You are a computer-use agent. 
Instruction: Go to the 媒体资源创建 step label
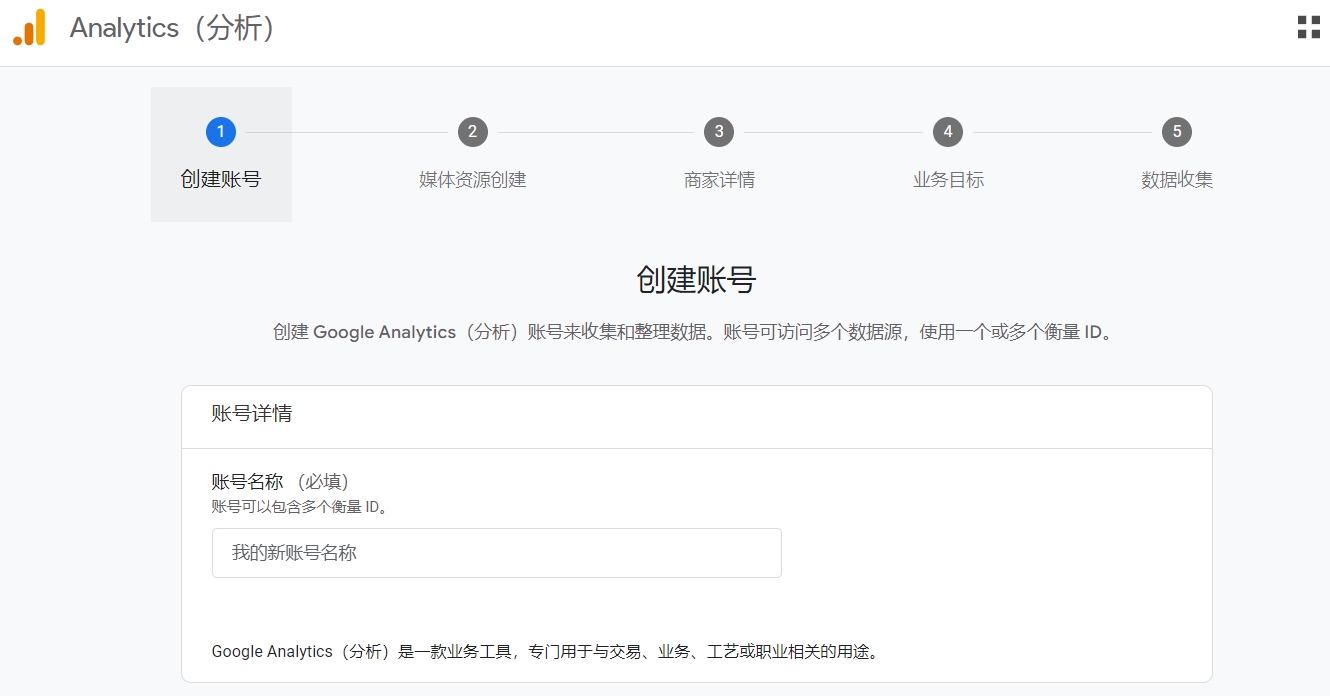[472, 180]
